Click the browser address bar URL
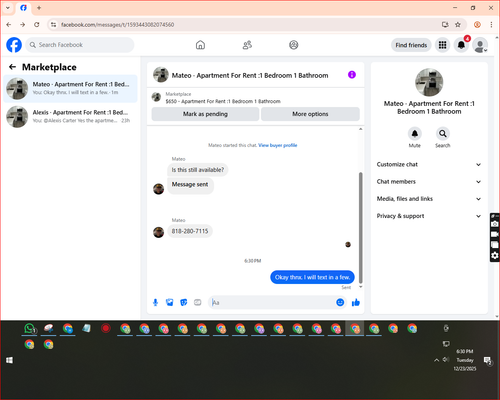Screen dimensions: 500x400 point(117,25)
